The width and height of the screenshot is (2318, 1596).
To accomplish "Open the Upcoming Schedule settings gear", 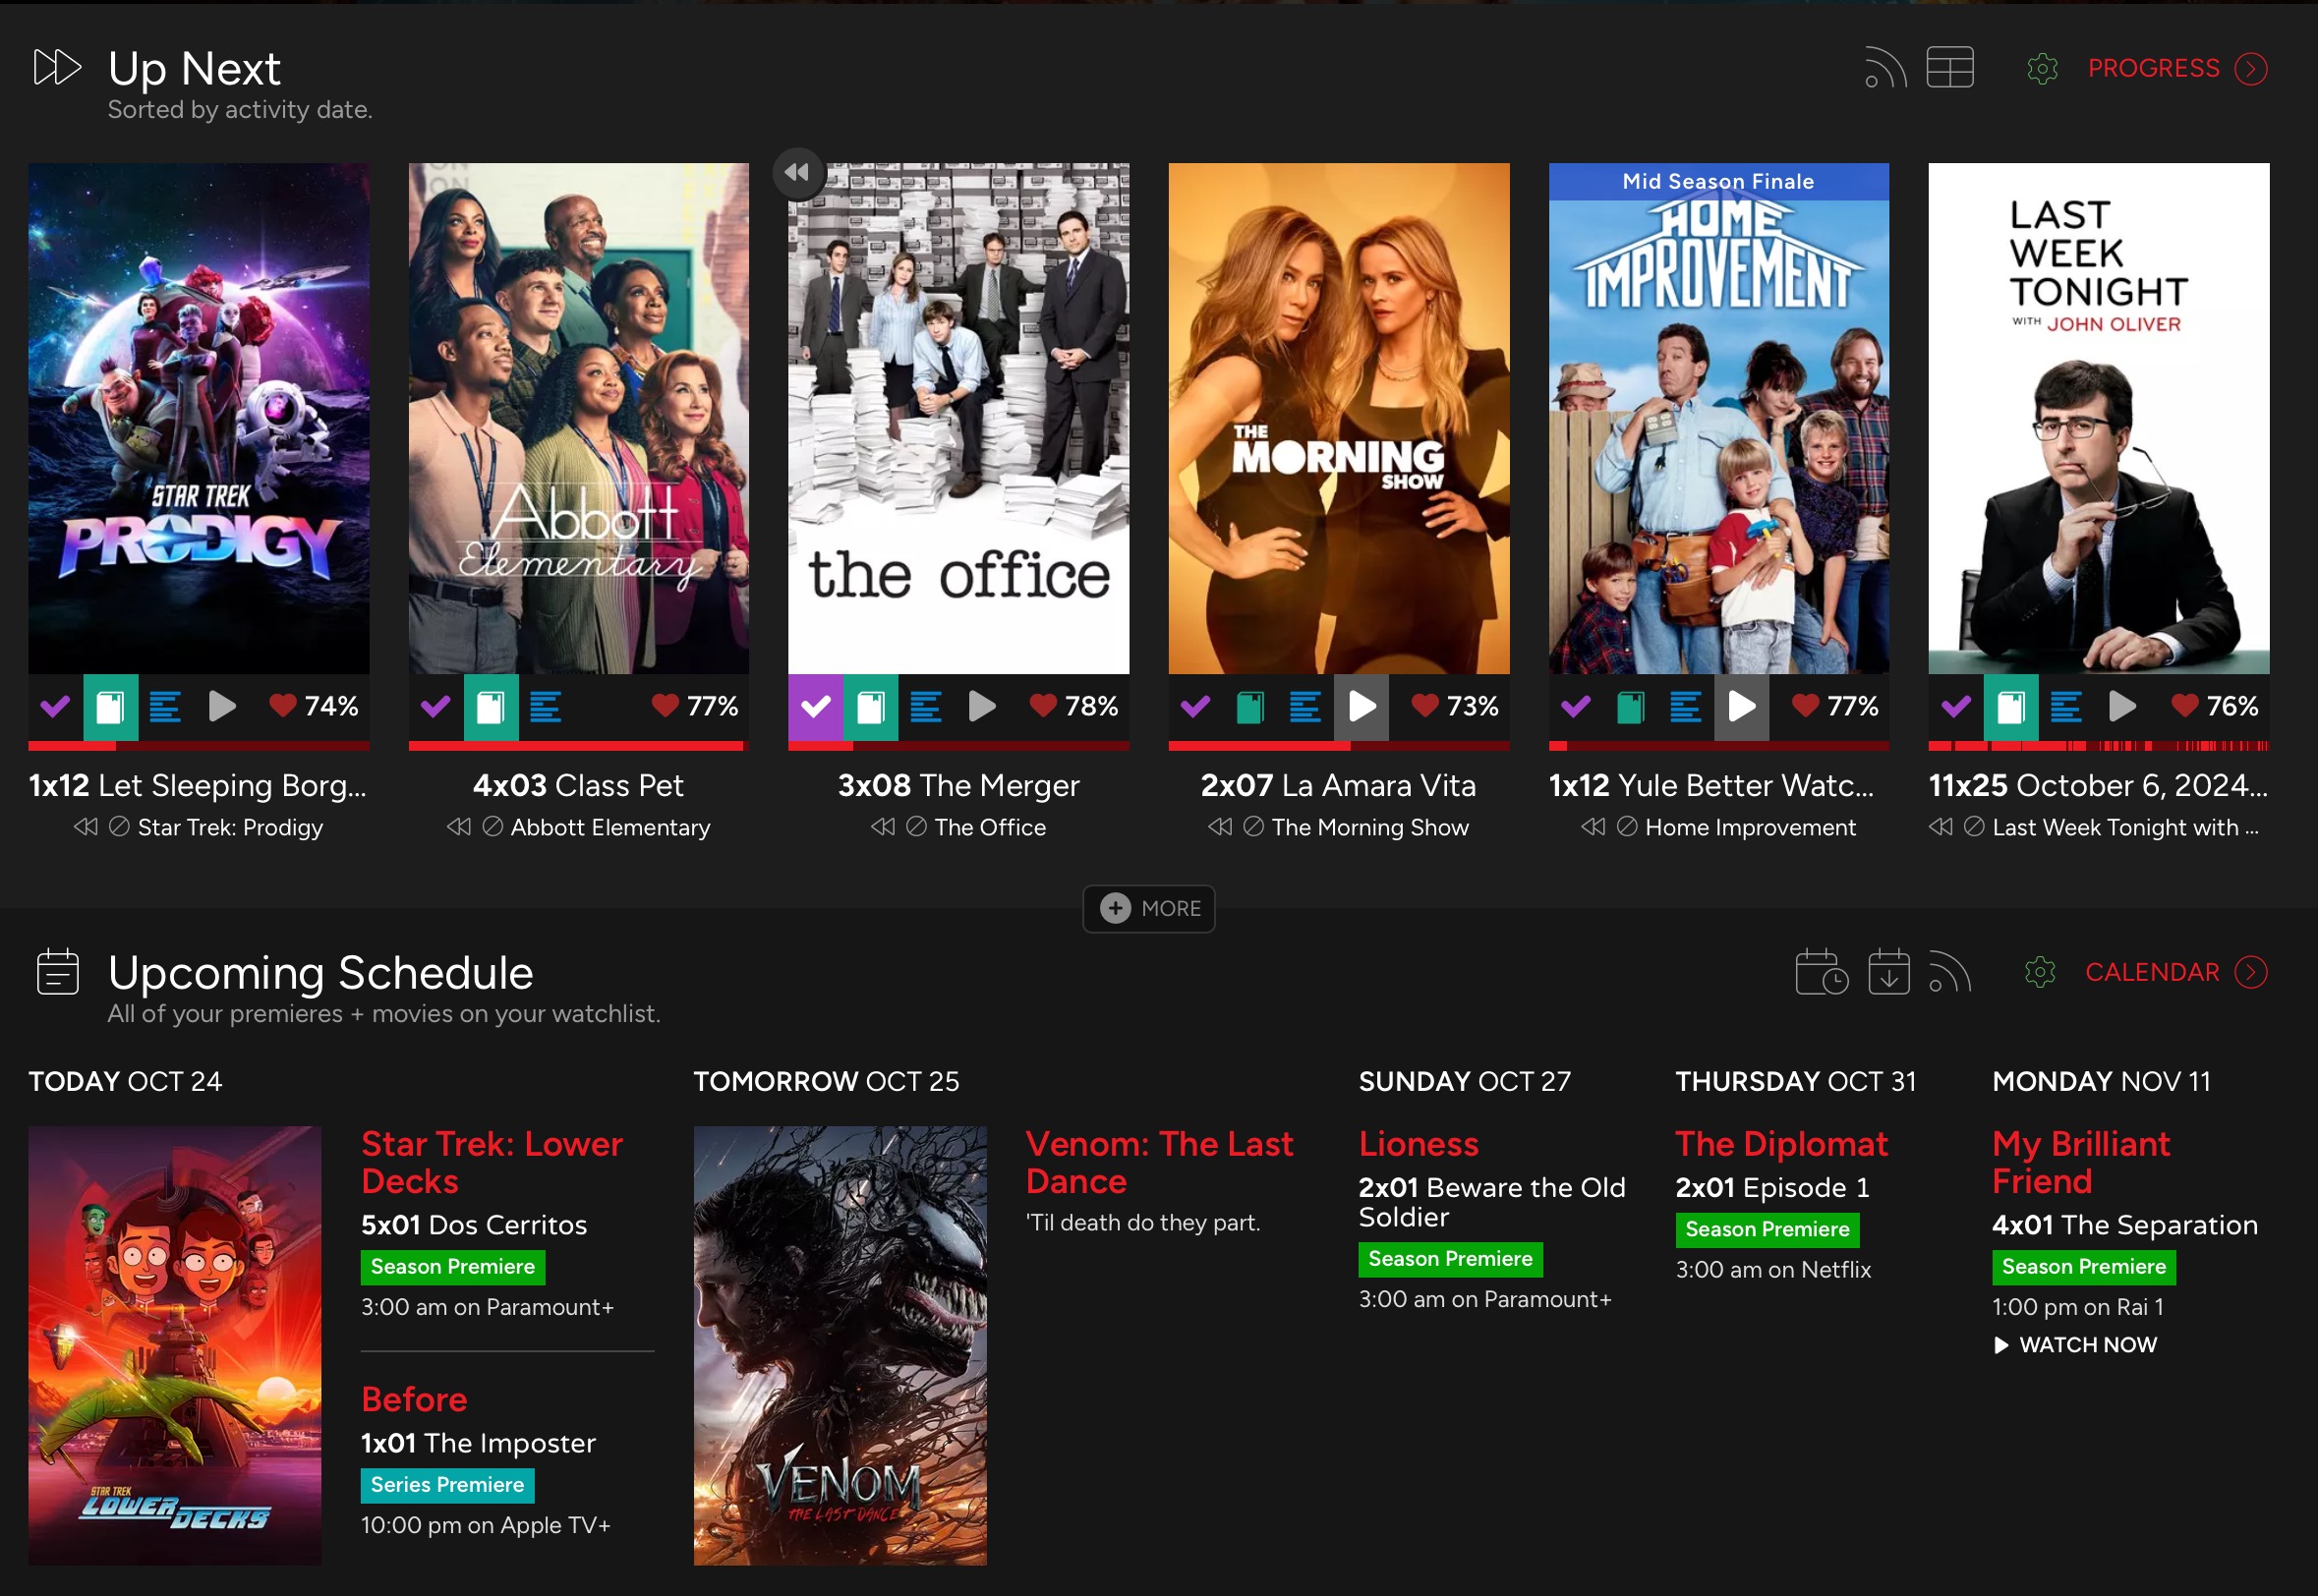I will point(2039,972).
